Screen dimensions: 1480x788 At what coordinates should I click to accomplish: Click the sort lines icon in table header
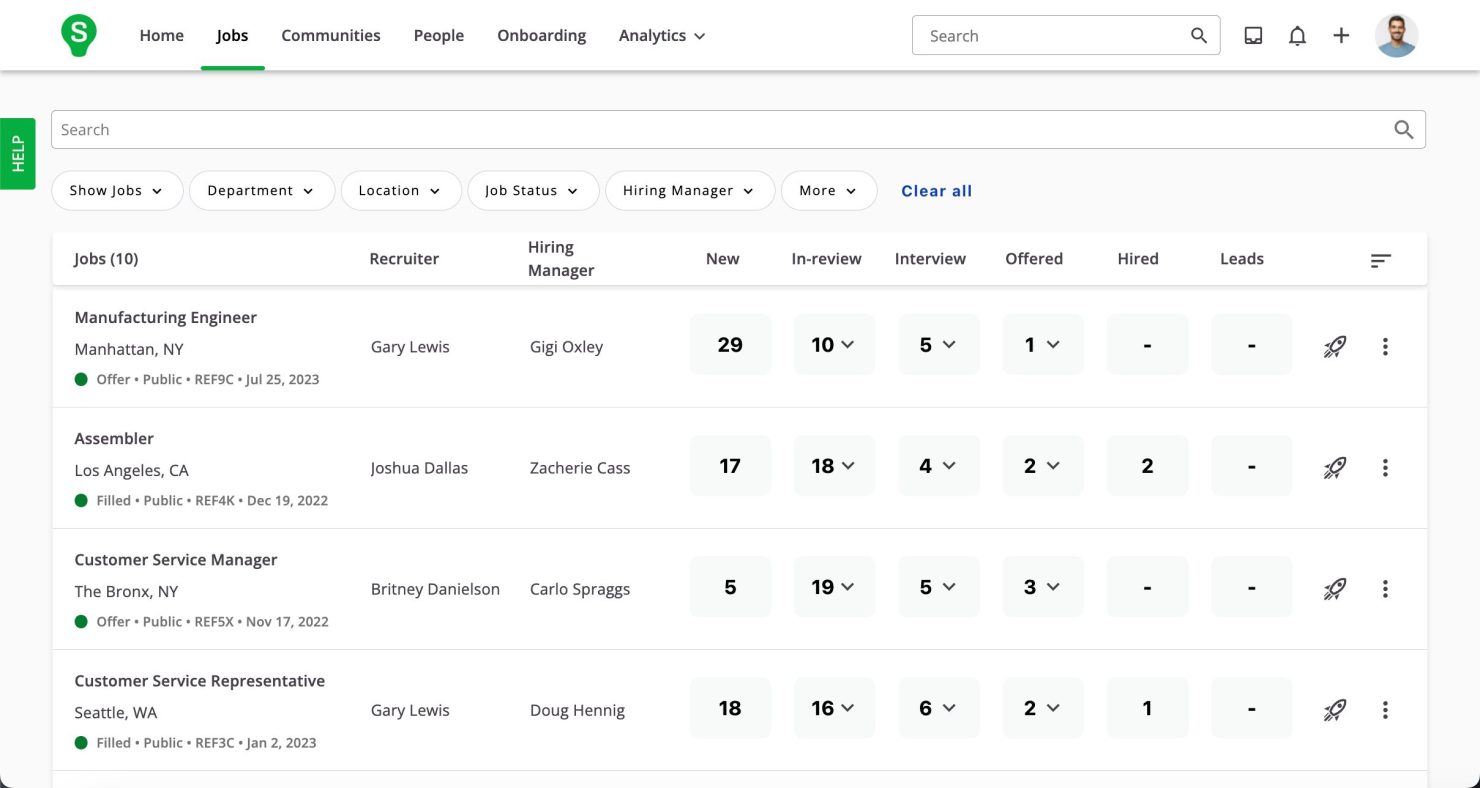click(x=1381, y=260)
